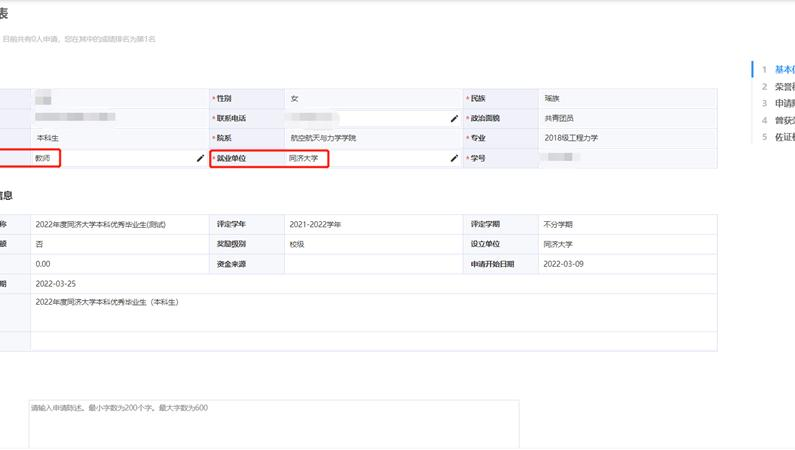
Task: Open sidebar section 3 申请
Action: [777, 103]
